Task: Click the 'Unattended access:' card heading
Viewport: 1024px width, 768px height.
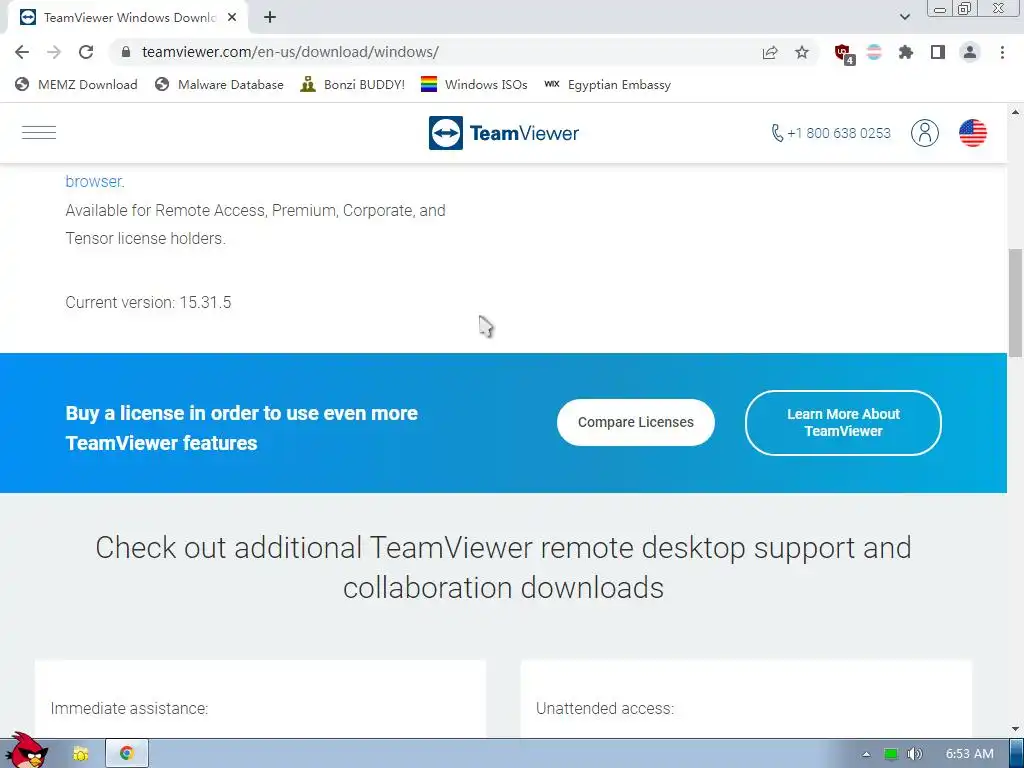Action: [x=605, y=709]
